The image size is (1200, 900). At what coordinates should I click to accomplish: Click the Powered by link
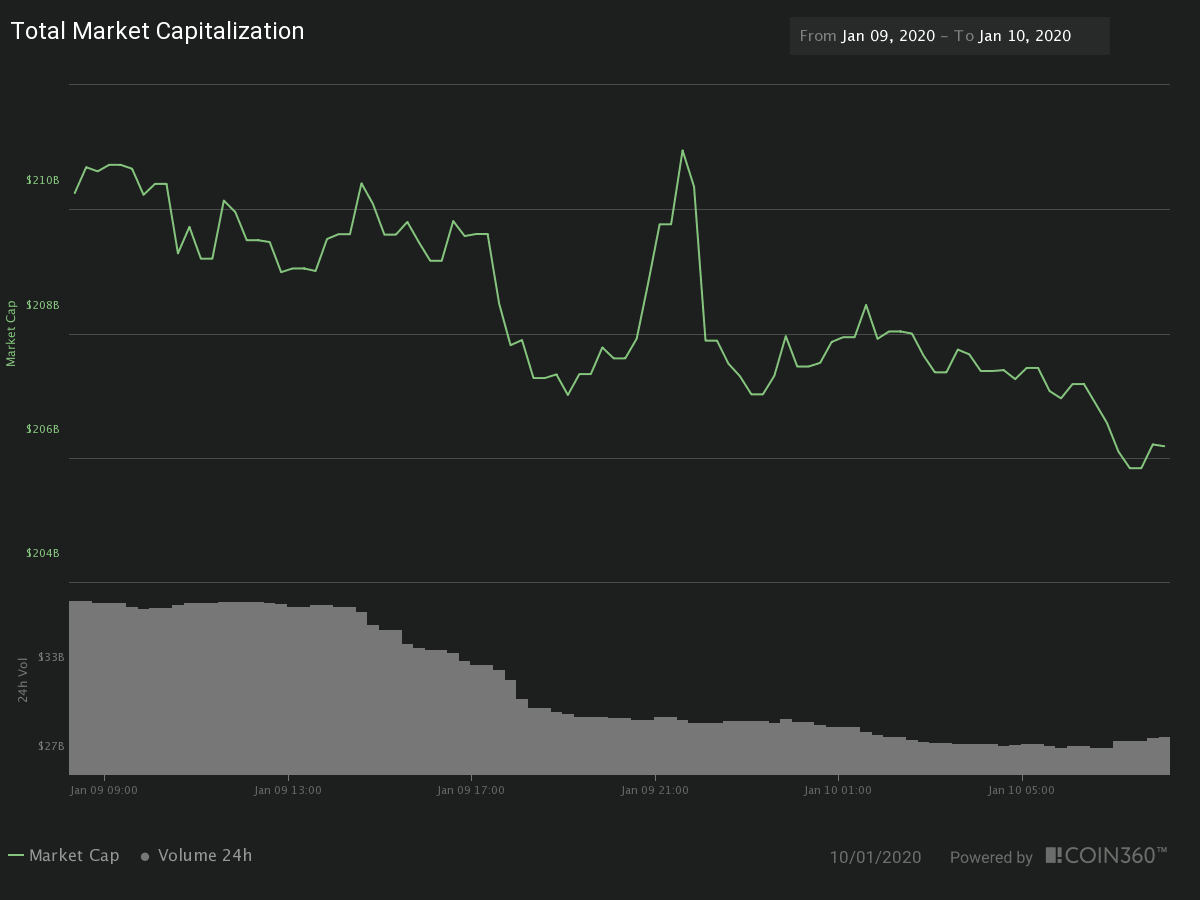991,857
